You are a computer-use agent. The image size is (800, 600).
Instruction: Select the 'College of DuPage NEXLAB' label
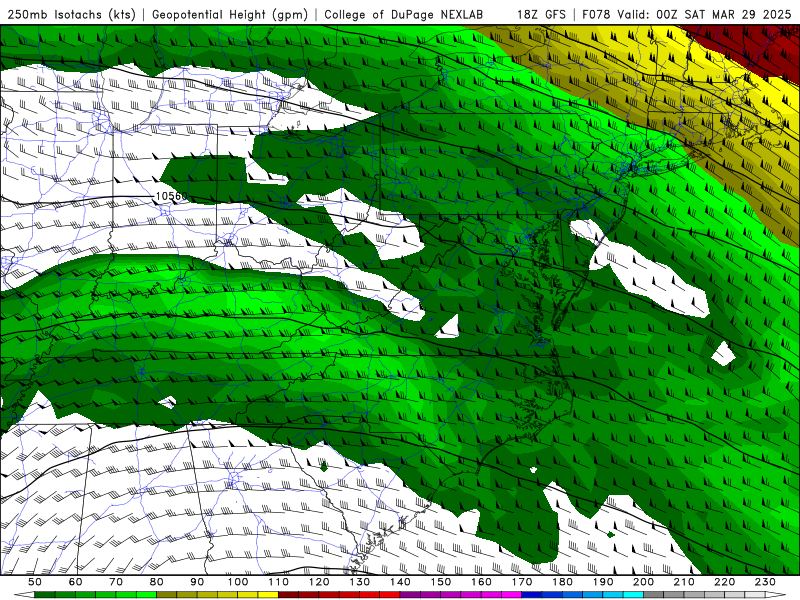404,14
